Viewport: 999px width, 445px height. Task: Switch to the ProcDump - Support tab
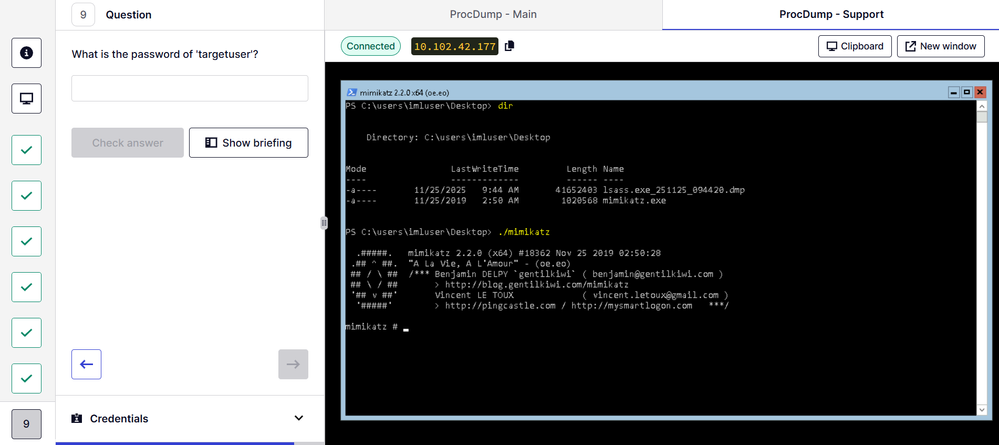click(x=830, y=15)
